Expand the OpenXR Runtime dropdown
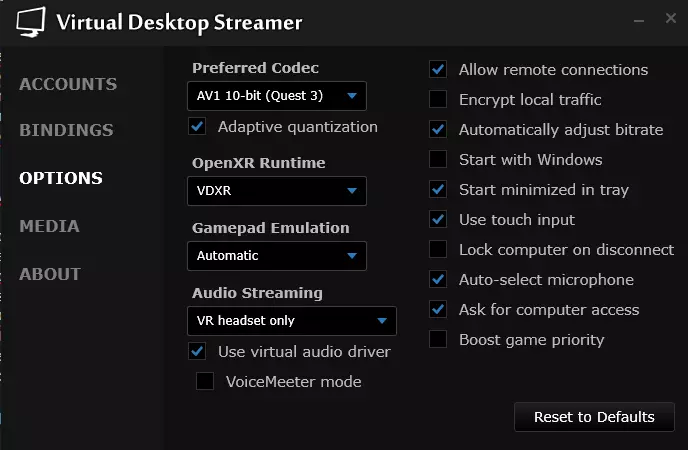Viewport: 688px width, 450px height. (277, 191)
